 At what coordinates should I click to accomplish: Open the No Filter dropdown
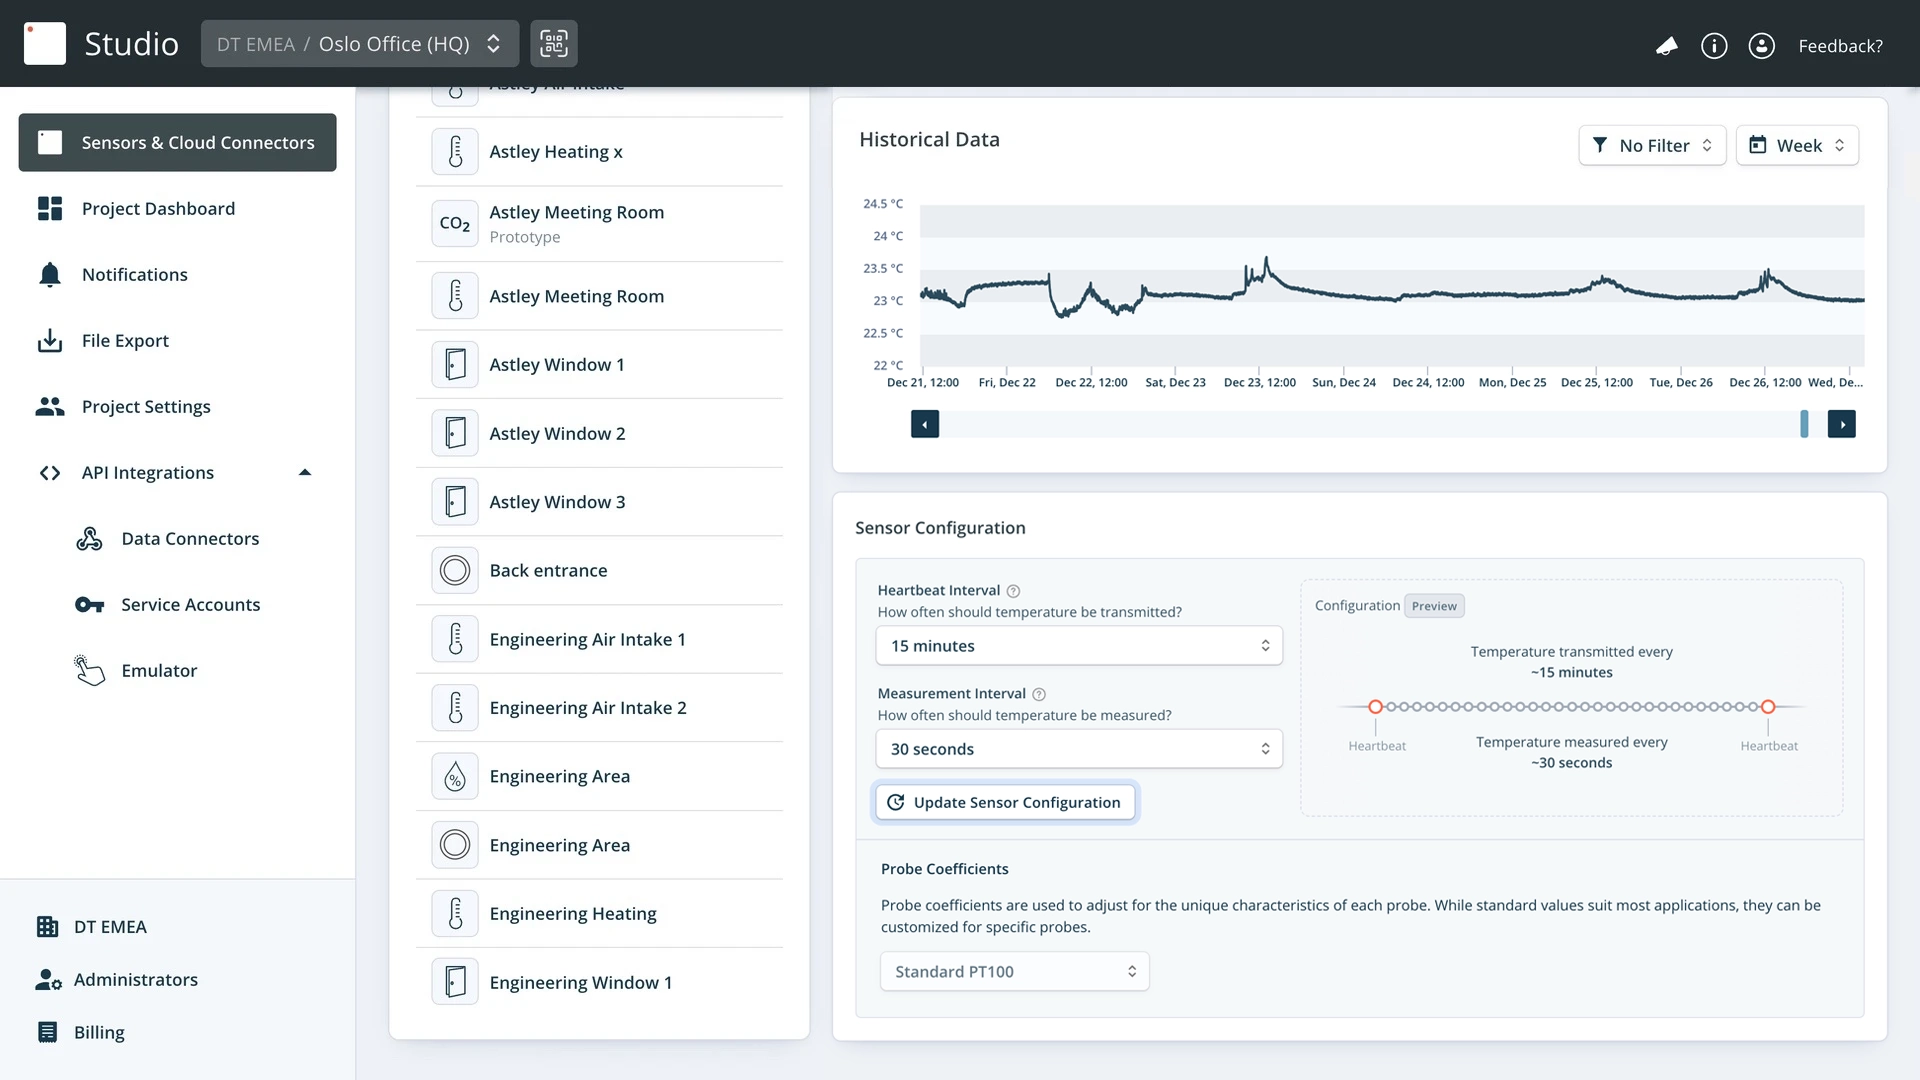pos(1652,146)
